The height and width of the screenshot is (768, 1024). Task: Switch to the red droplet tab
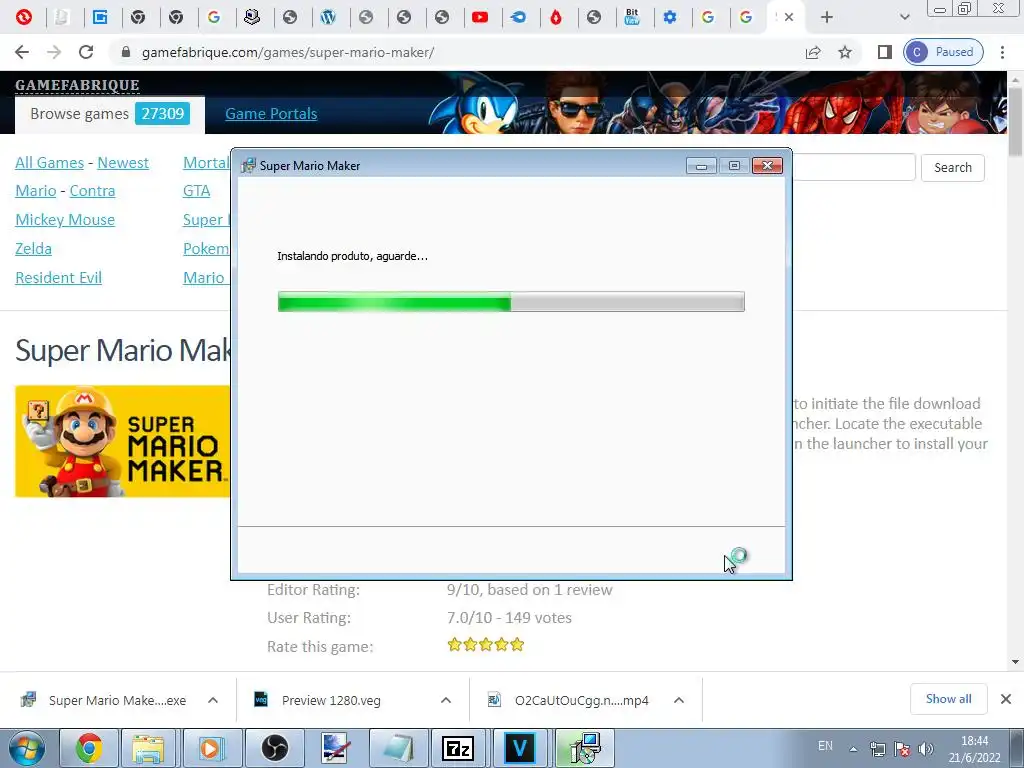(556, 18)
